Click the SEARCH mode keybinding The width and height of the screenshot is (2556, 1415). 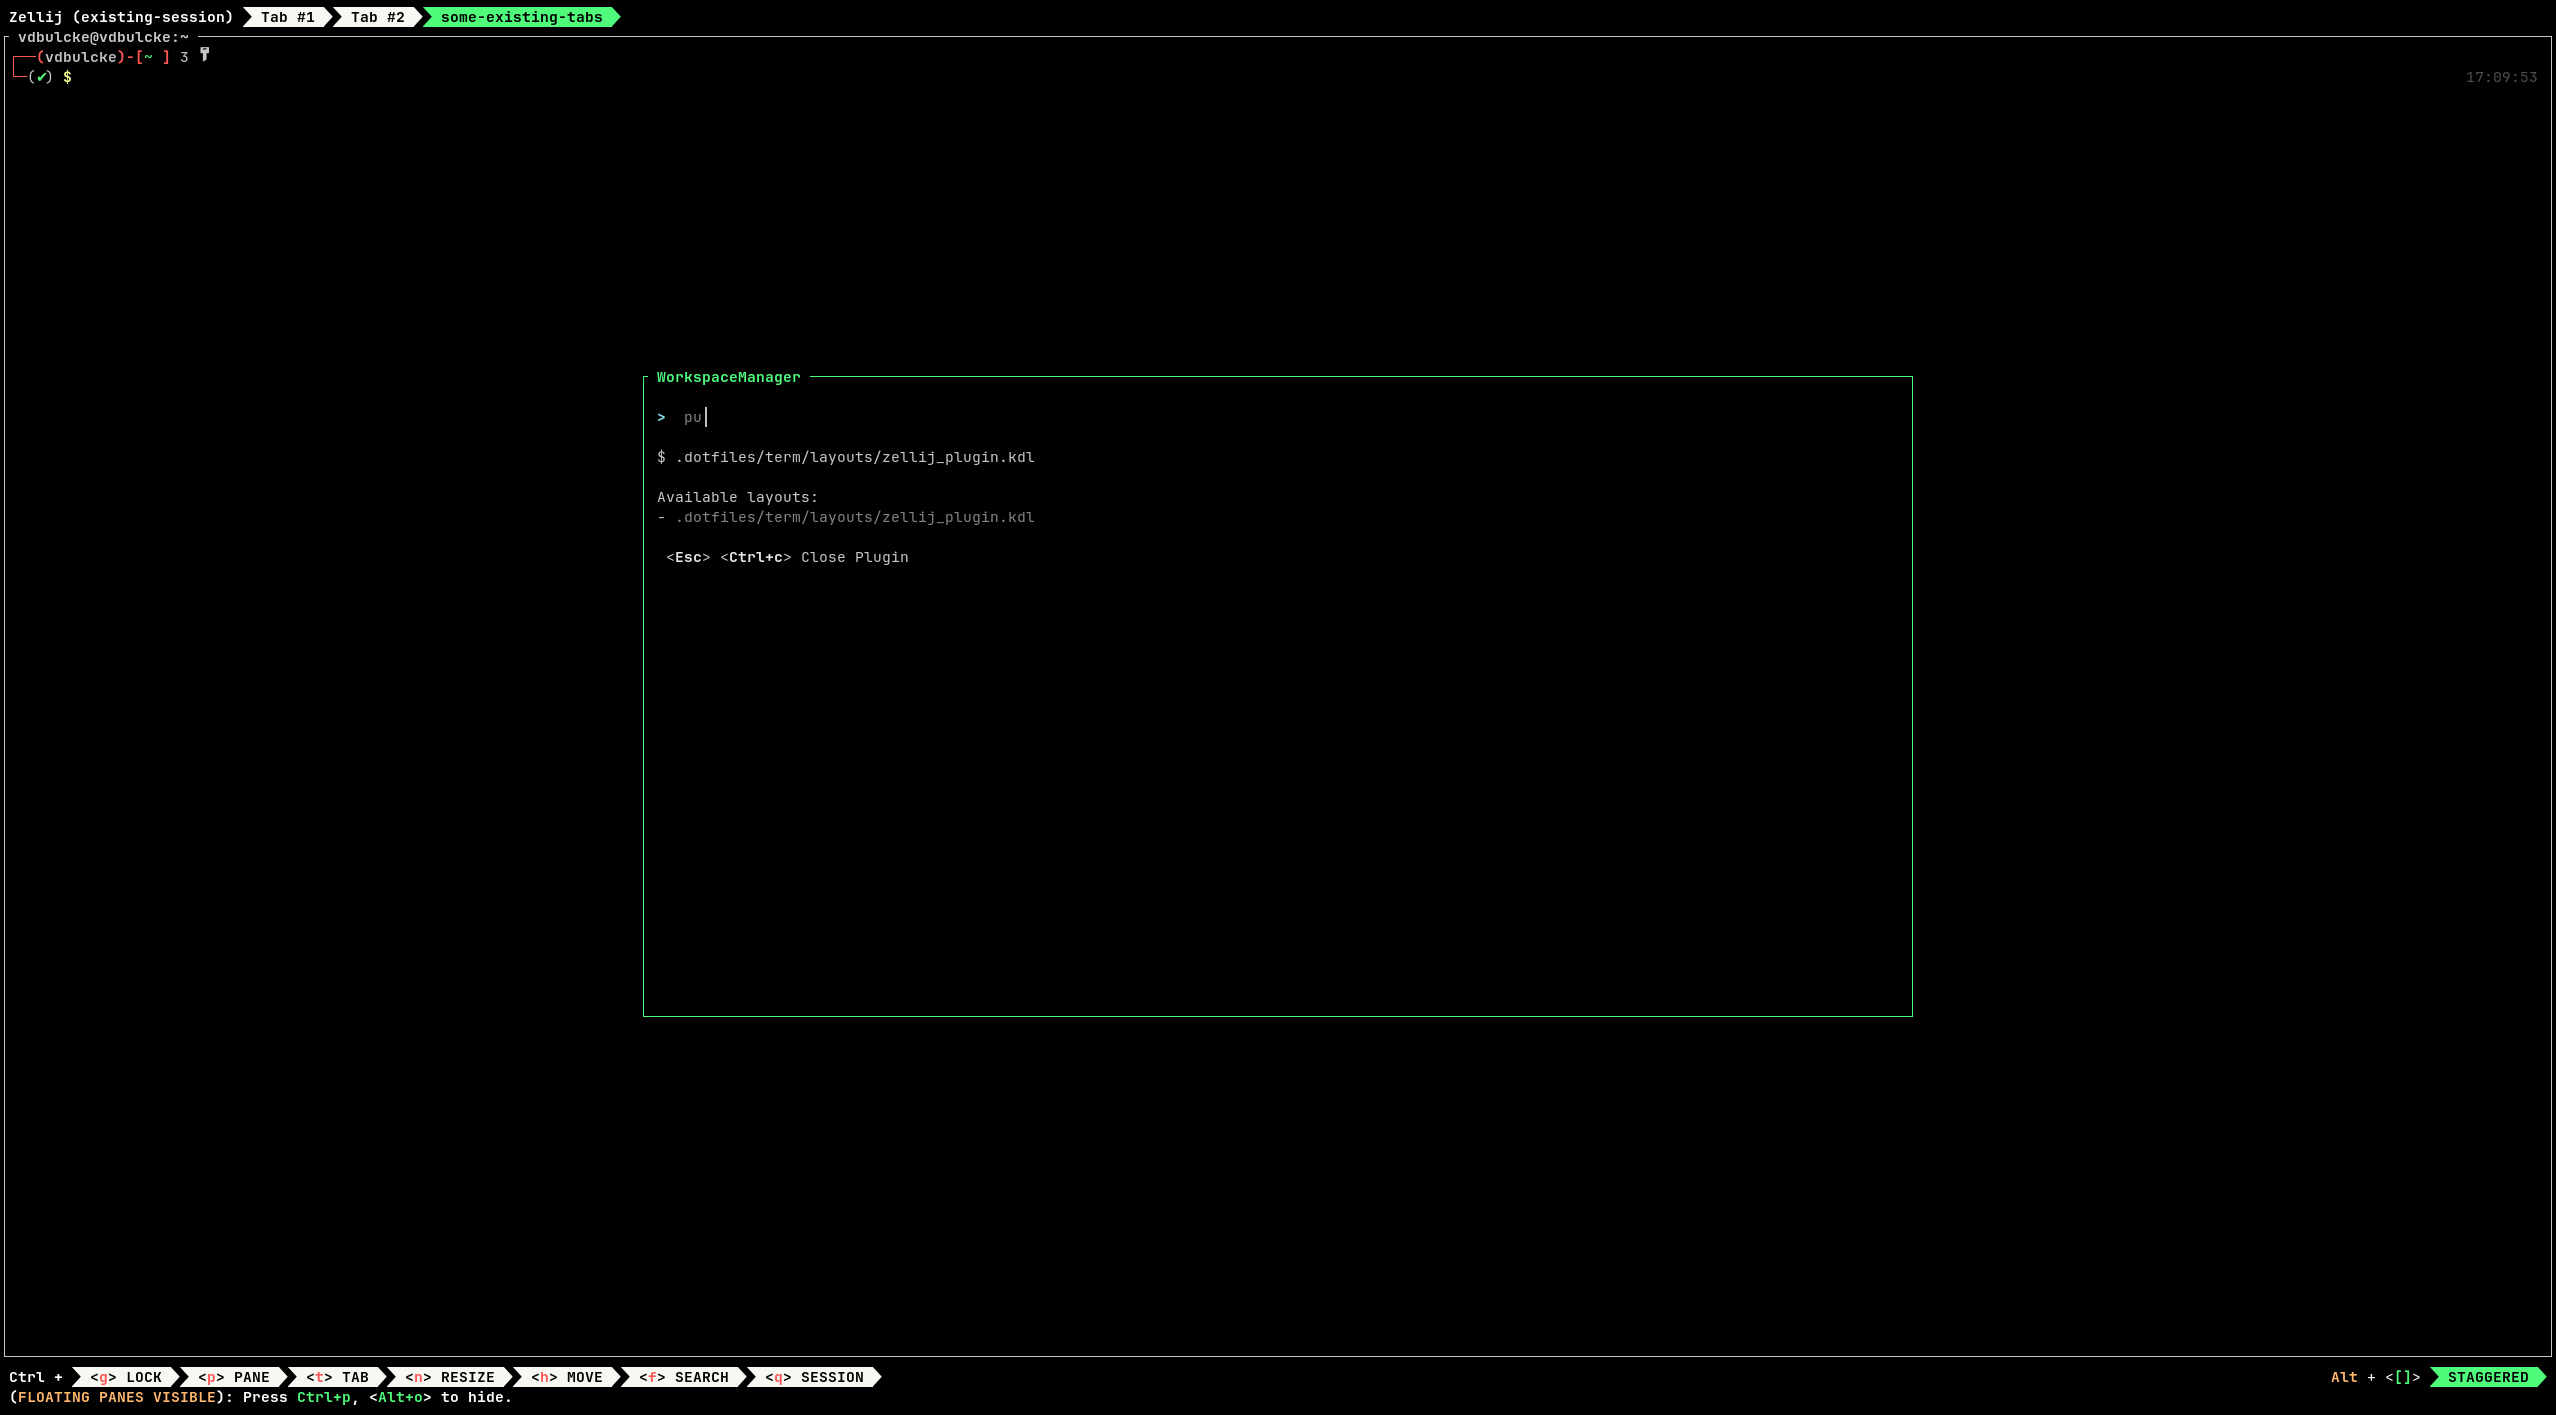pos(684,1377)
